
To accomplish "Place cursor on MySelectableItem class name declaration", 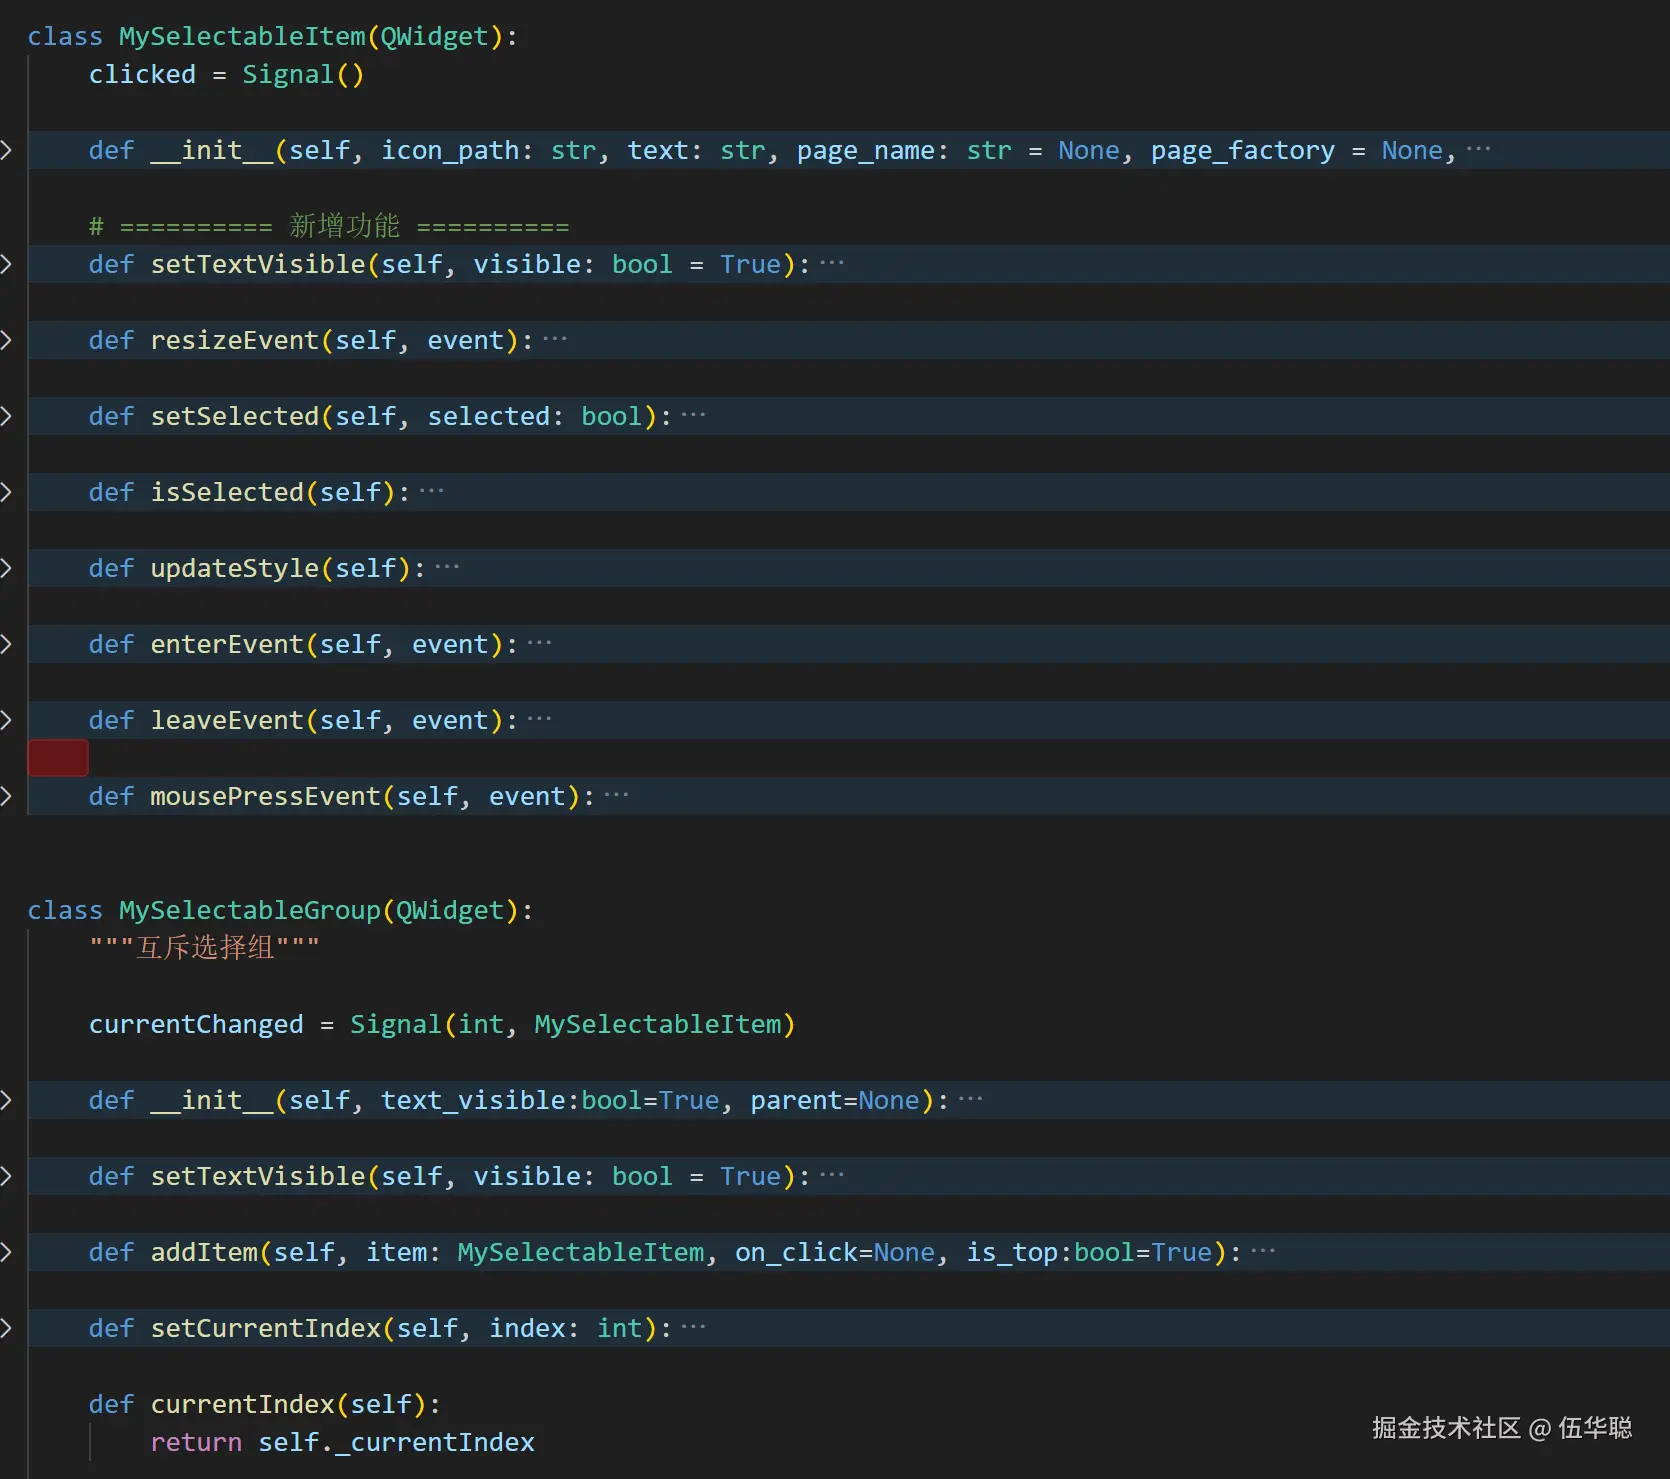I will 243,36.
